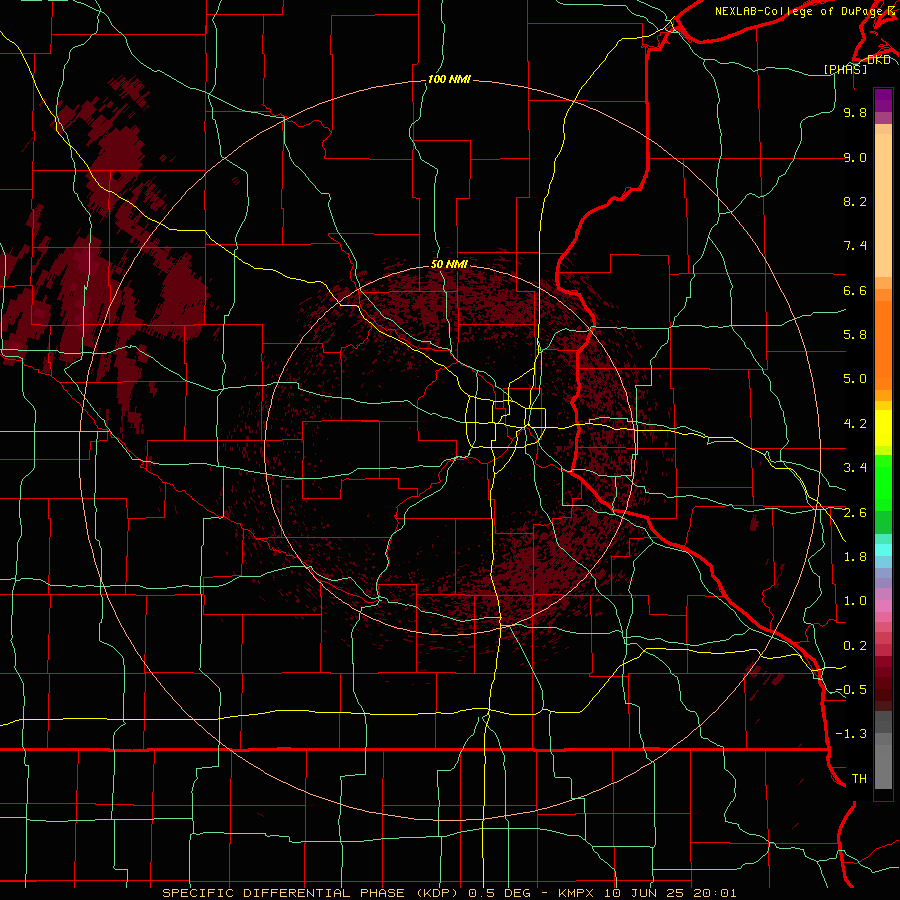The width and height of the screenshot is (900, 900).
Task: Click the 9.8 value on color scale
Action: [855, 112]
